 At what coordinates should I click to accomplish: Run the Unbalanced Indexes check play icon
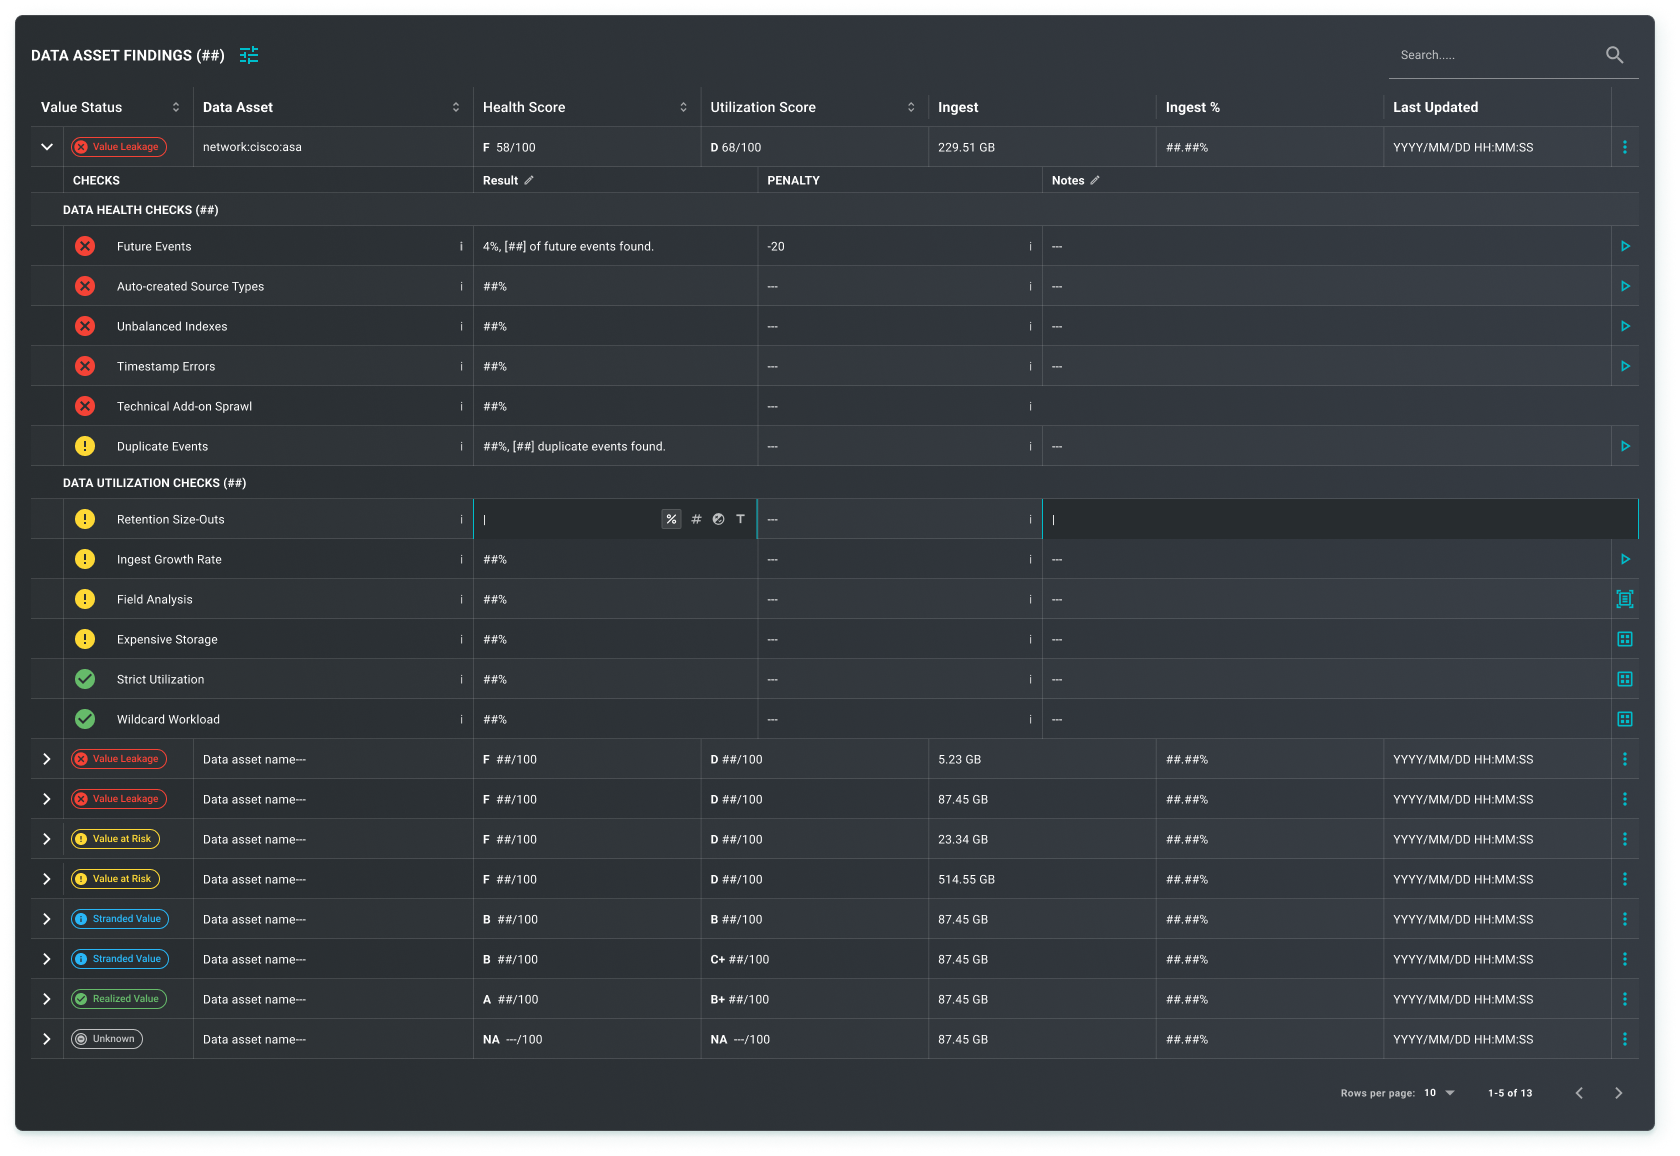(x=1625, y=326)
